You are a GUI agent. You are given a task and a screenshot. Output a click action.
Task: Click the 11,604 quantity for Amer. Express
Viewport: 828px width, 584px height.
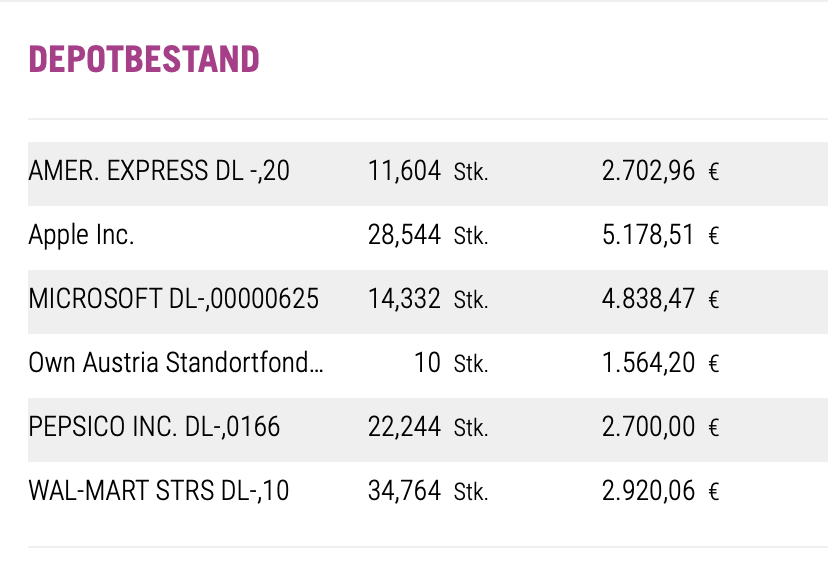(x=404, y=172)
